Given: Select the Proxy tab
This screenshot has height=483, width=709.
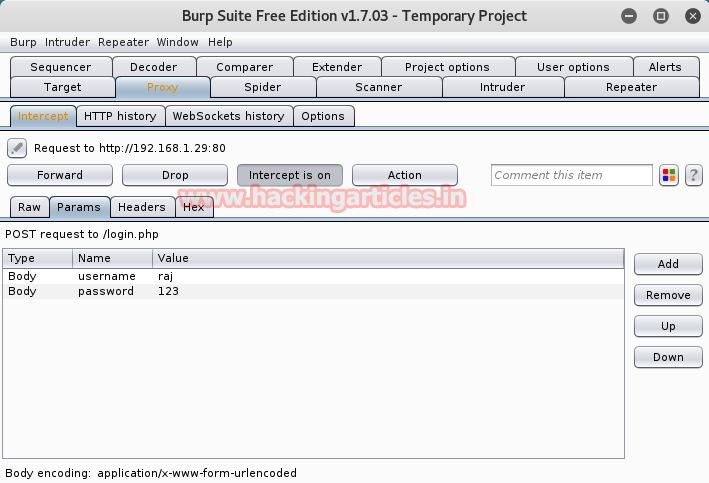Looking at the screenshot, I should [x=163, y=87].
